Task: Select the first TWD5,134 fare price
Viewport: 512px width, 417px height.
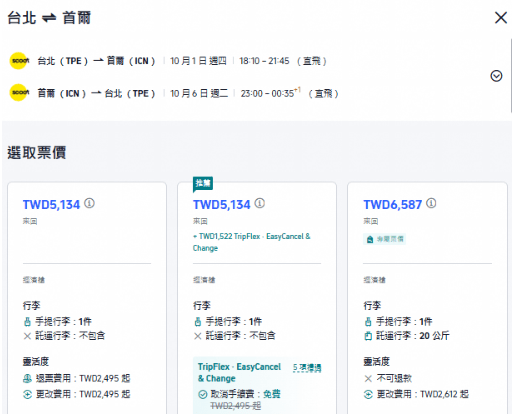Action: (51, 205)
